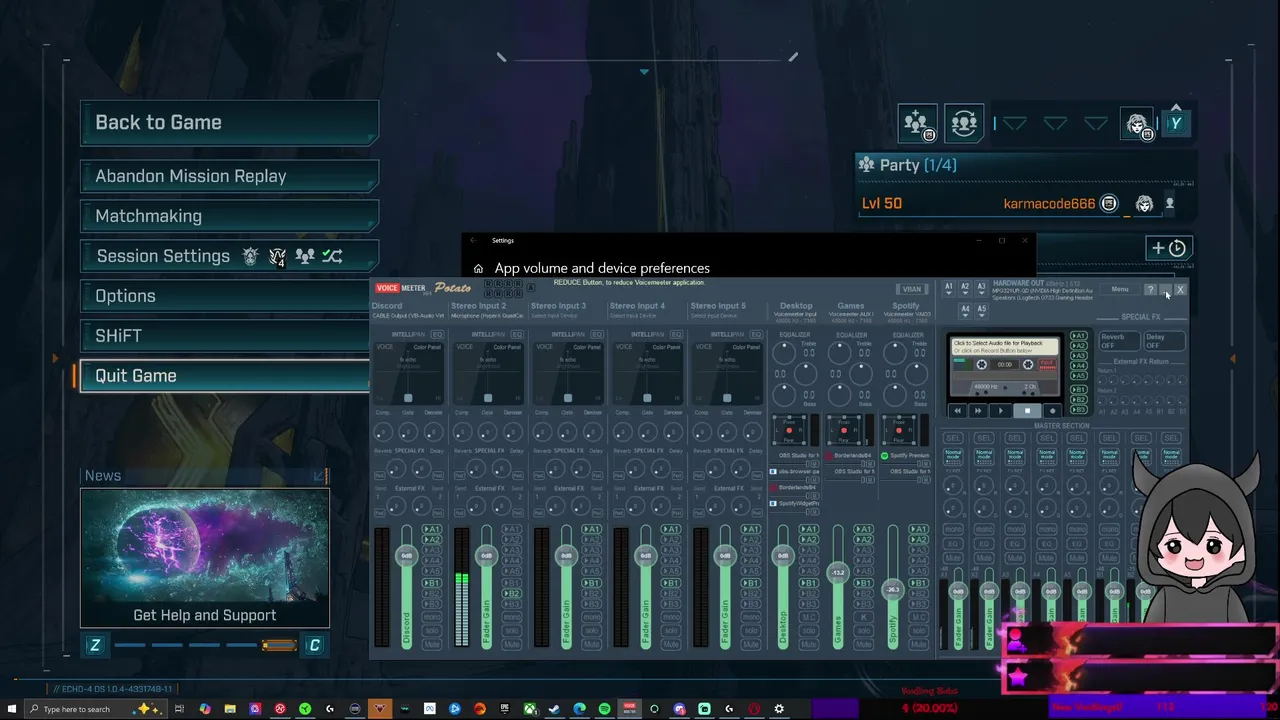
Task: Click recorder record button
Action: (x=1051, y=411)
